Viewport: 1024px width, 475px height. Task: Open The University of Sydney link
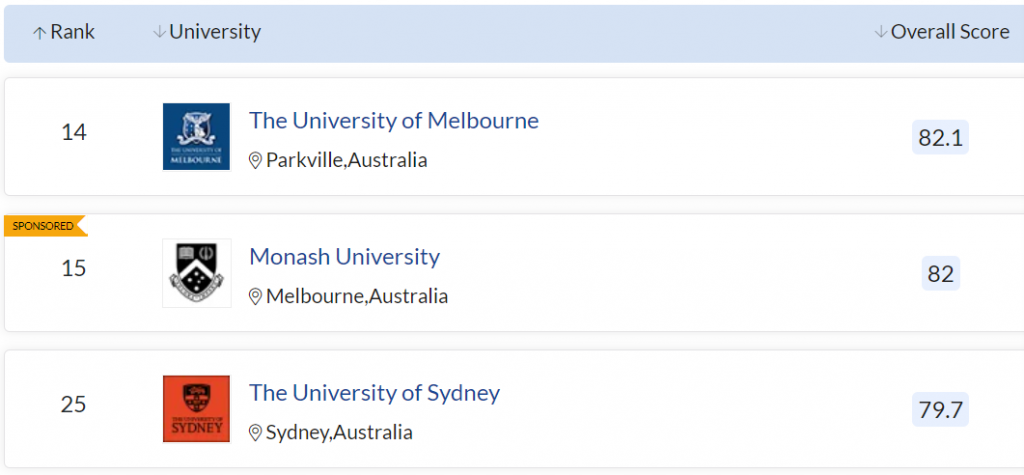[374, 393]
